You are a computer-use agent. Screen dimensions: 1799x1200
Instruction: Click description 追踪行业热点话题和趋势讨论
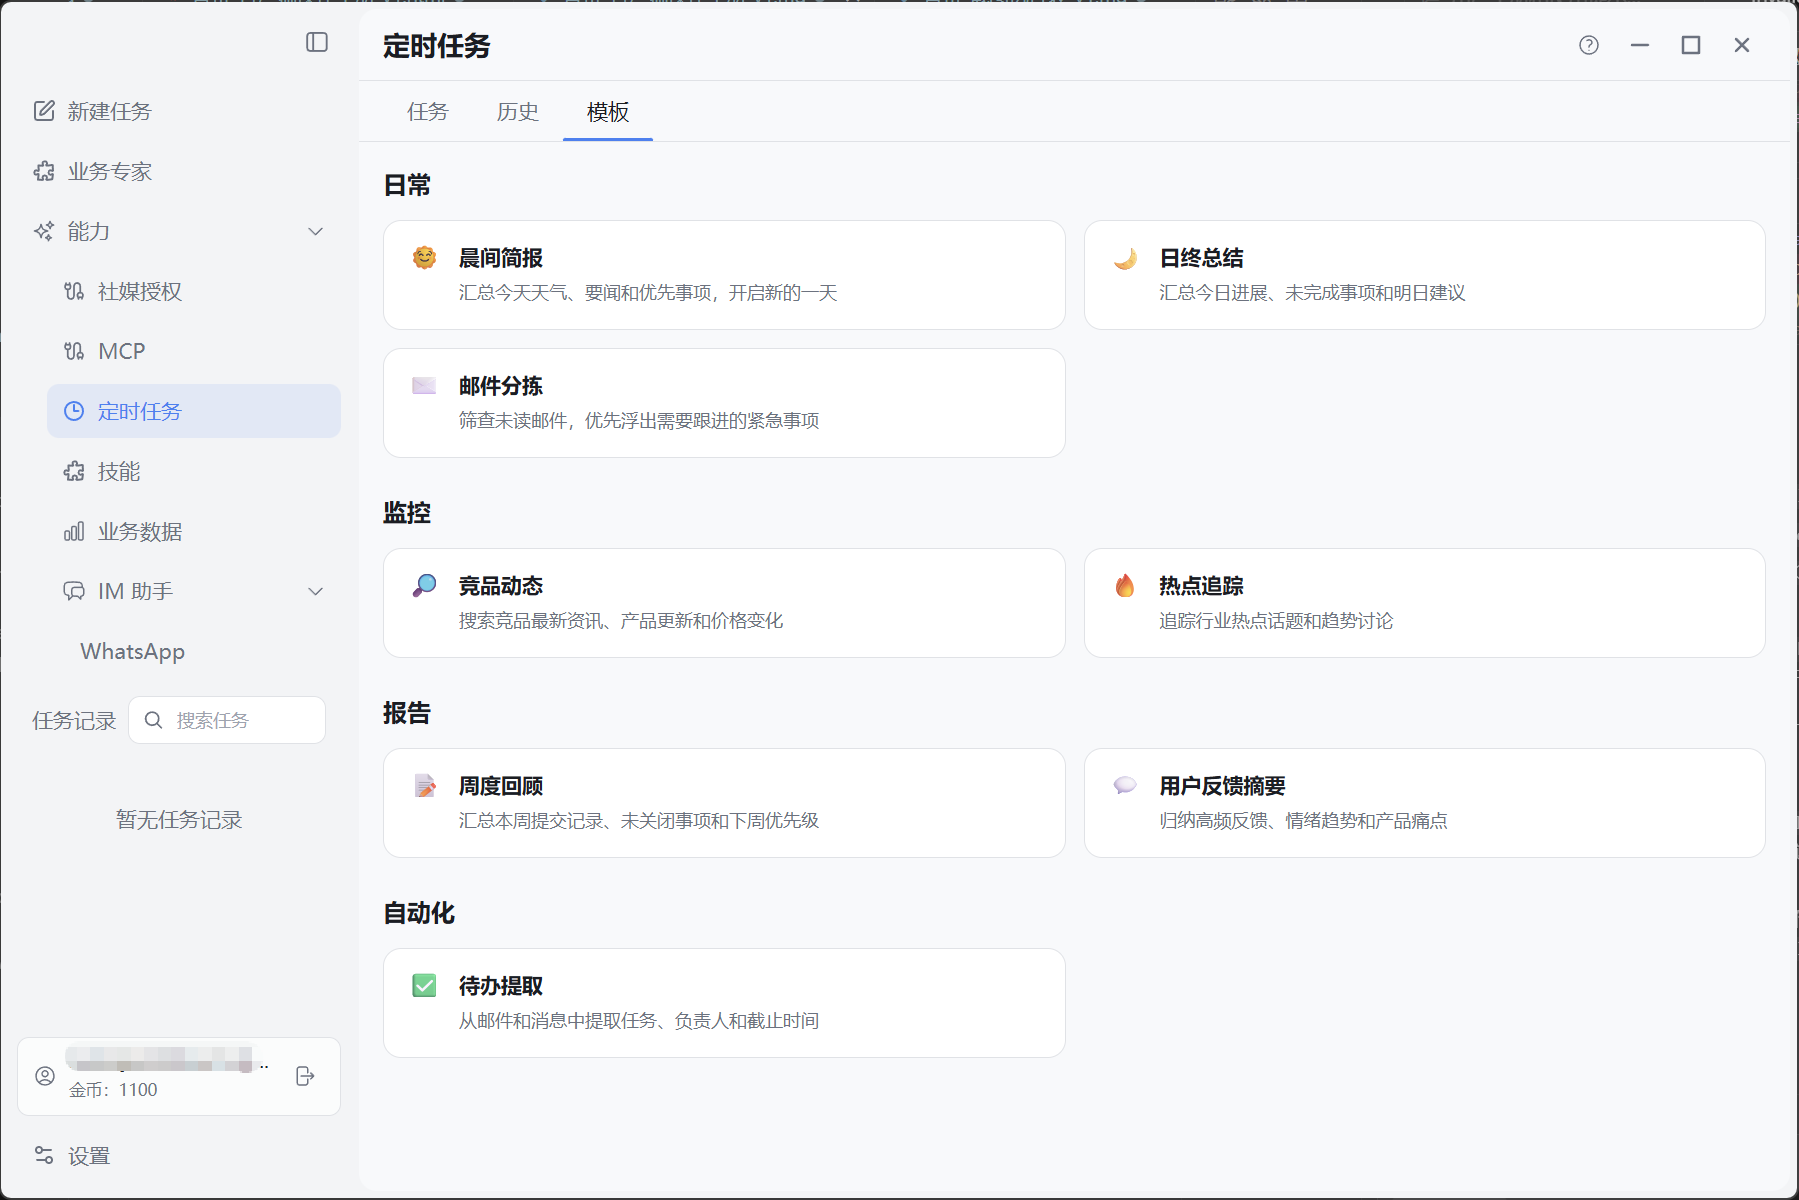point(1276,621)
